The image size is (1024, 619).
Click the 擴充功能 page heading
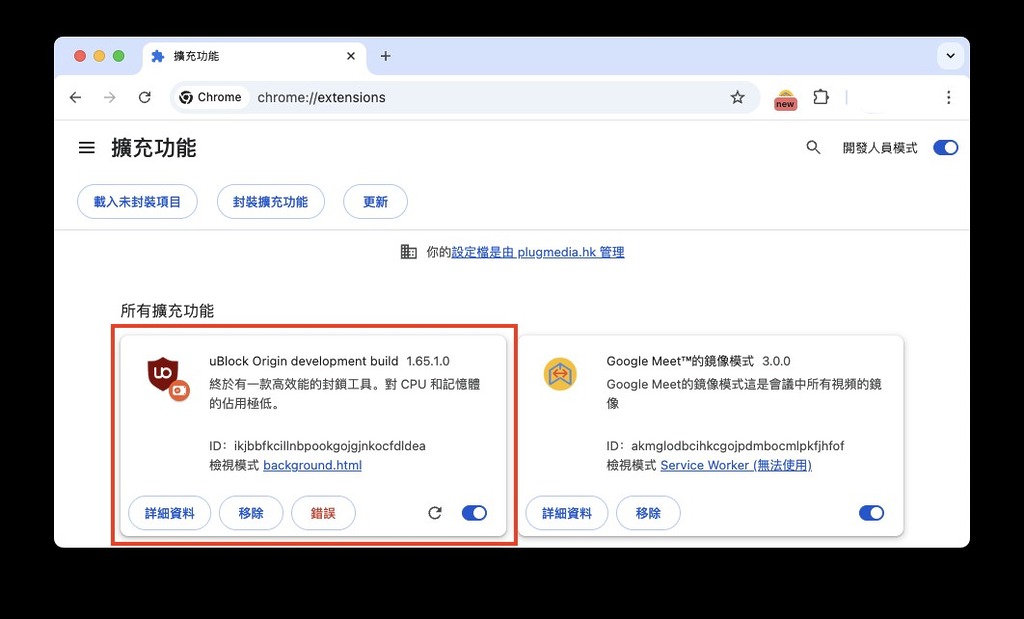(x=153, y=148)
